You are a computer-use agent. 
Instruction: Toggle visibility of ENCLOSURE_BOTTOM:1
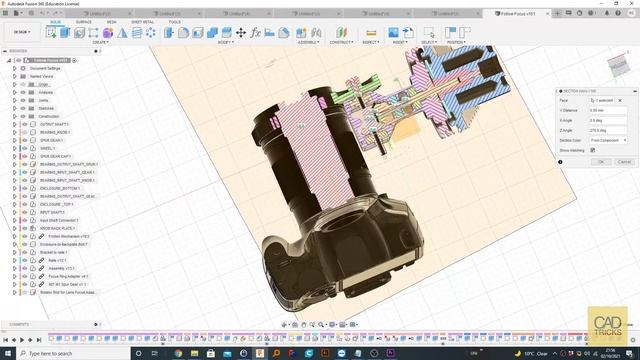tap(24, 188)
